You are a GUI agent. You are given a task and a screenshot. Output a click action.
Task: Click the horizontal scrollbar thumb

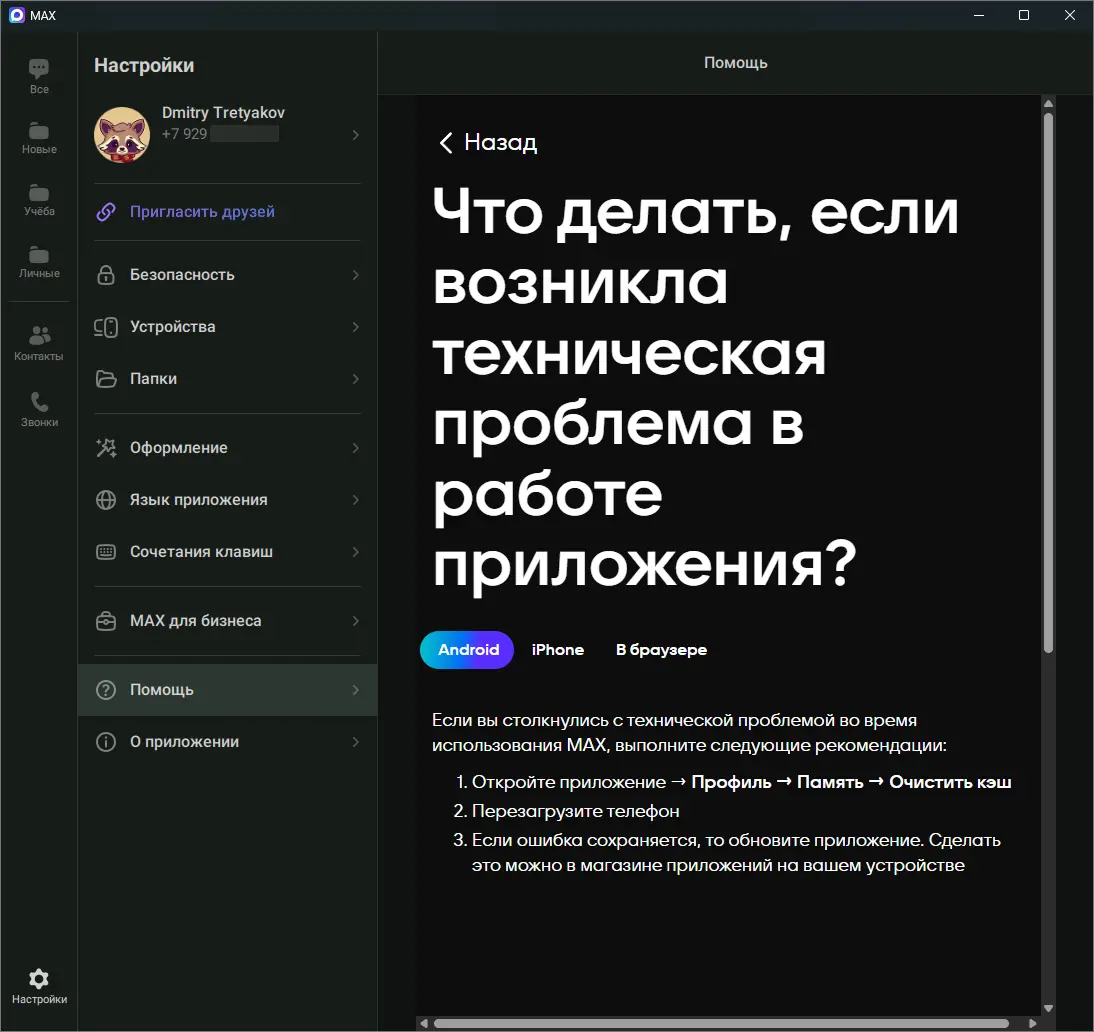click(x=721, y=1024)
